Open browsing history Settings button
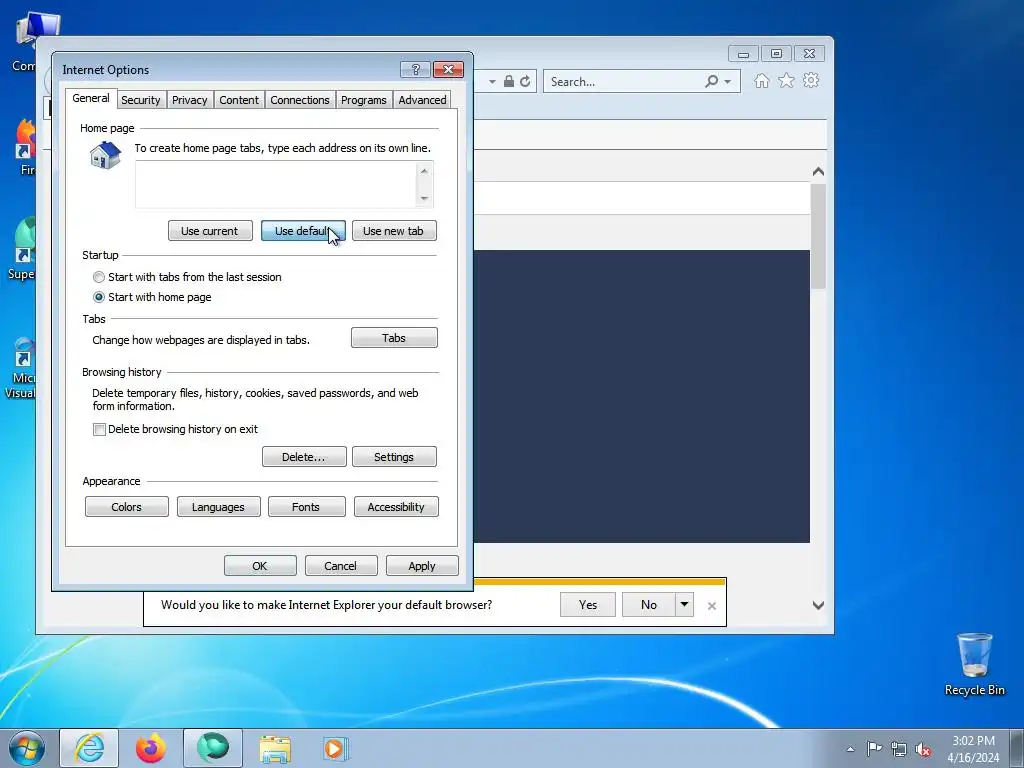This screenshot has height=768, width=1024. tap(394, 457)
